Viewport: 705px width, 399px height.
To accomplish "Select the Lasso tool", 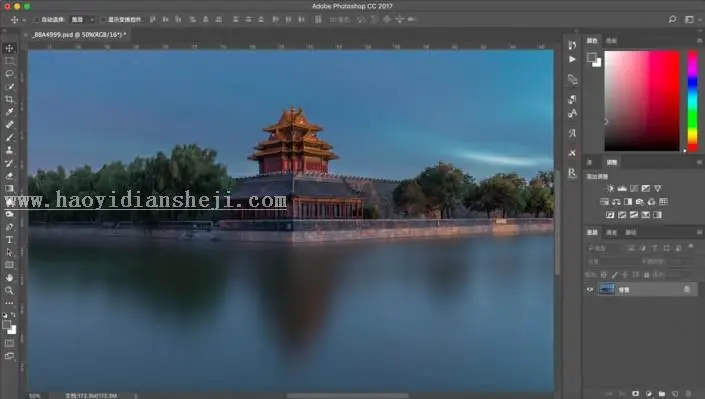I will 9,73.
